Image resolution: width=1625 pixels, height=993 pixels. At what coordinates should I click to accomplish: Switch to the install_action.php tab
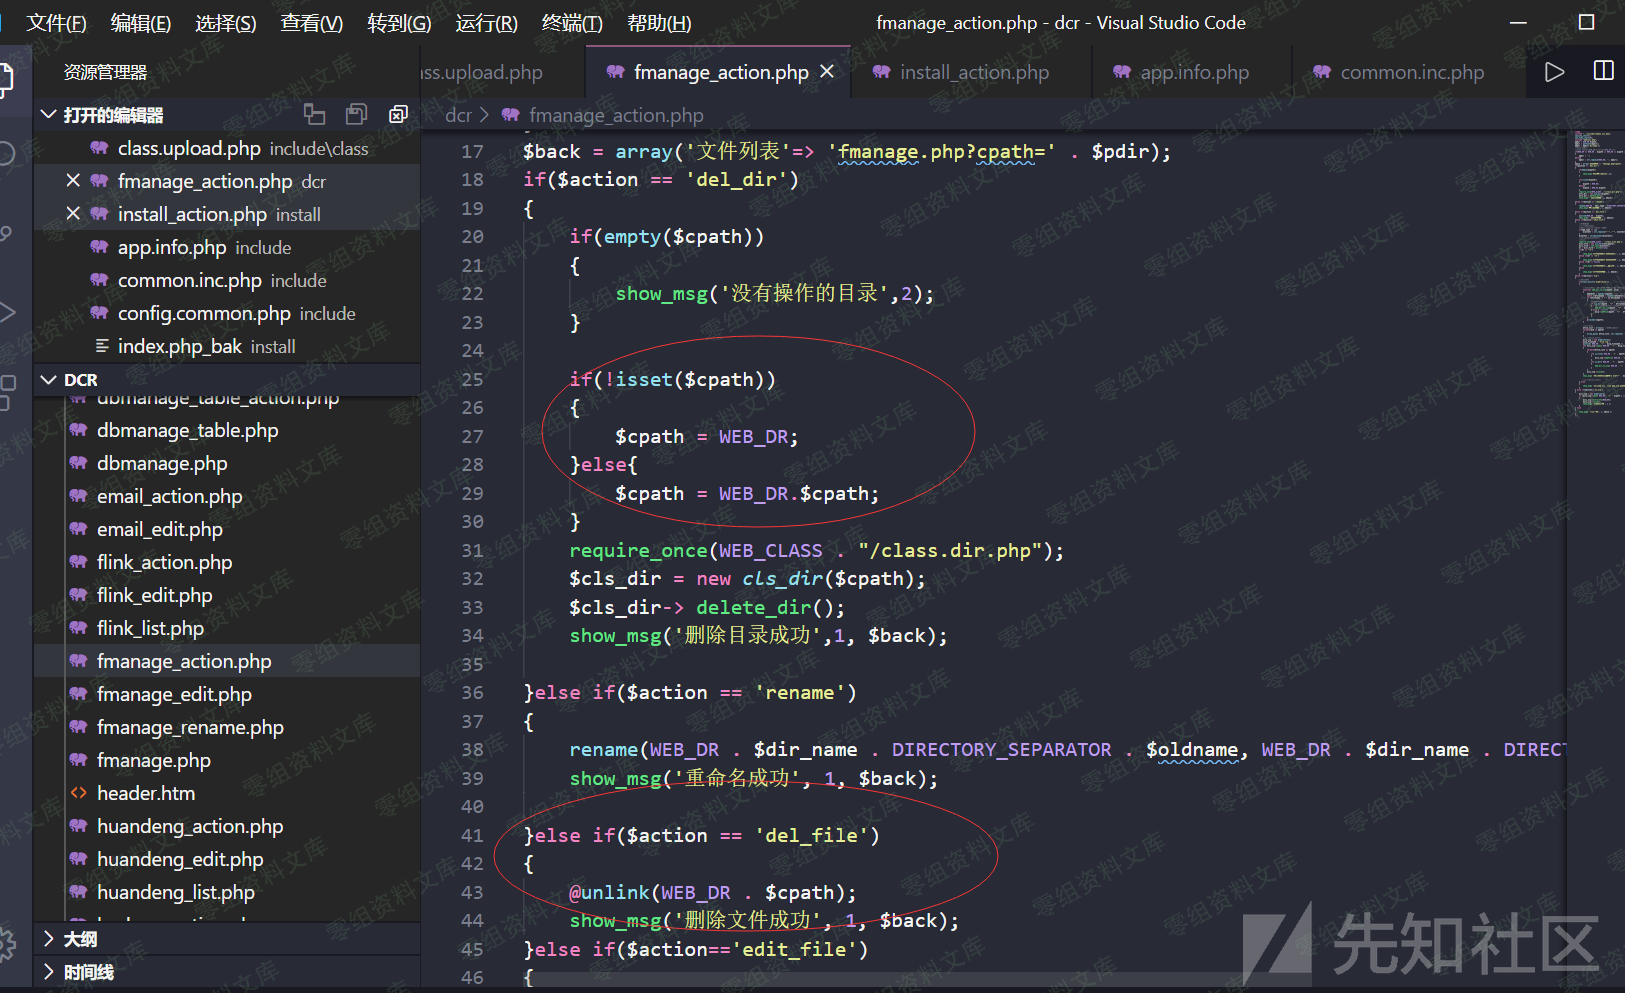point(973,72)
